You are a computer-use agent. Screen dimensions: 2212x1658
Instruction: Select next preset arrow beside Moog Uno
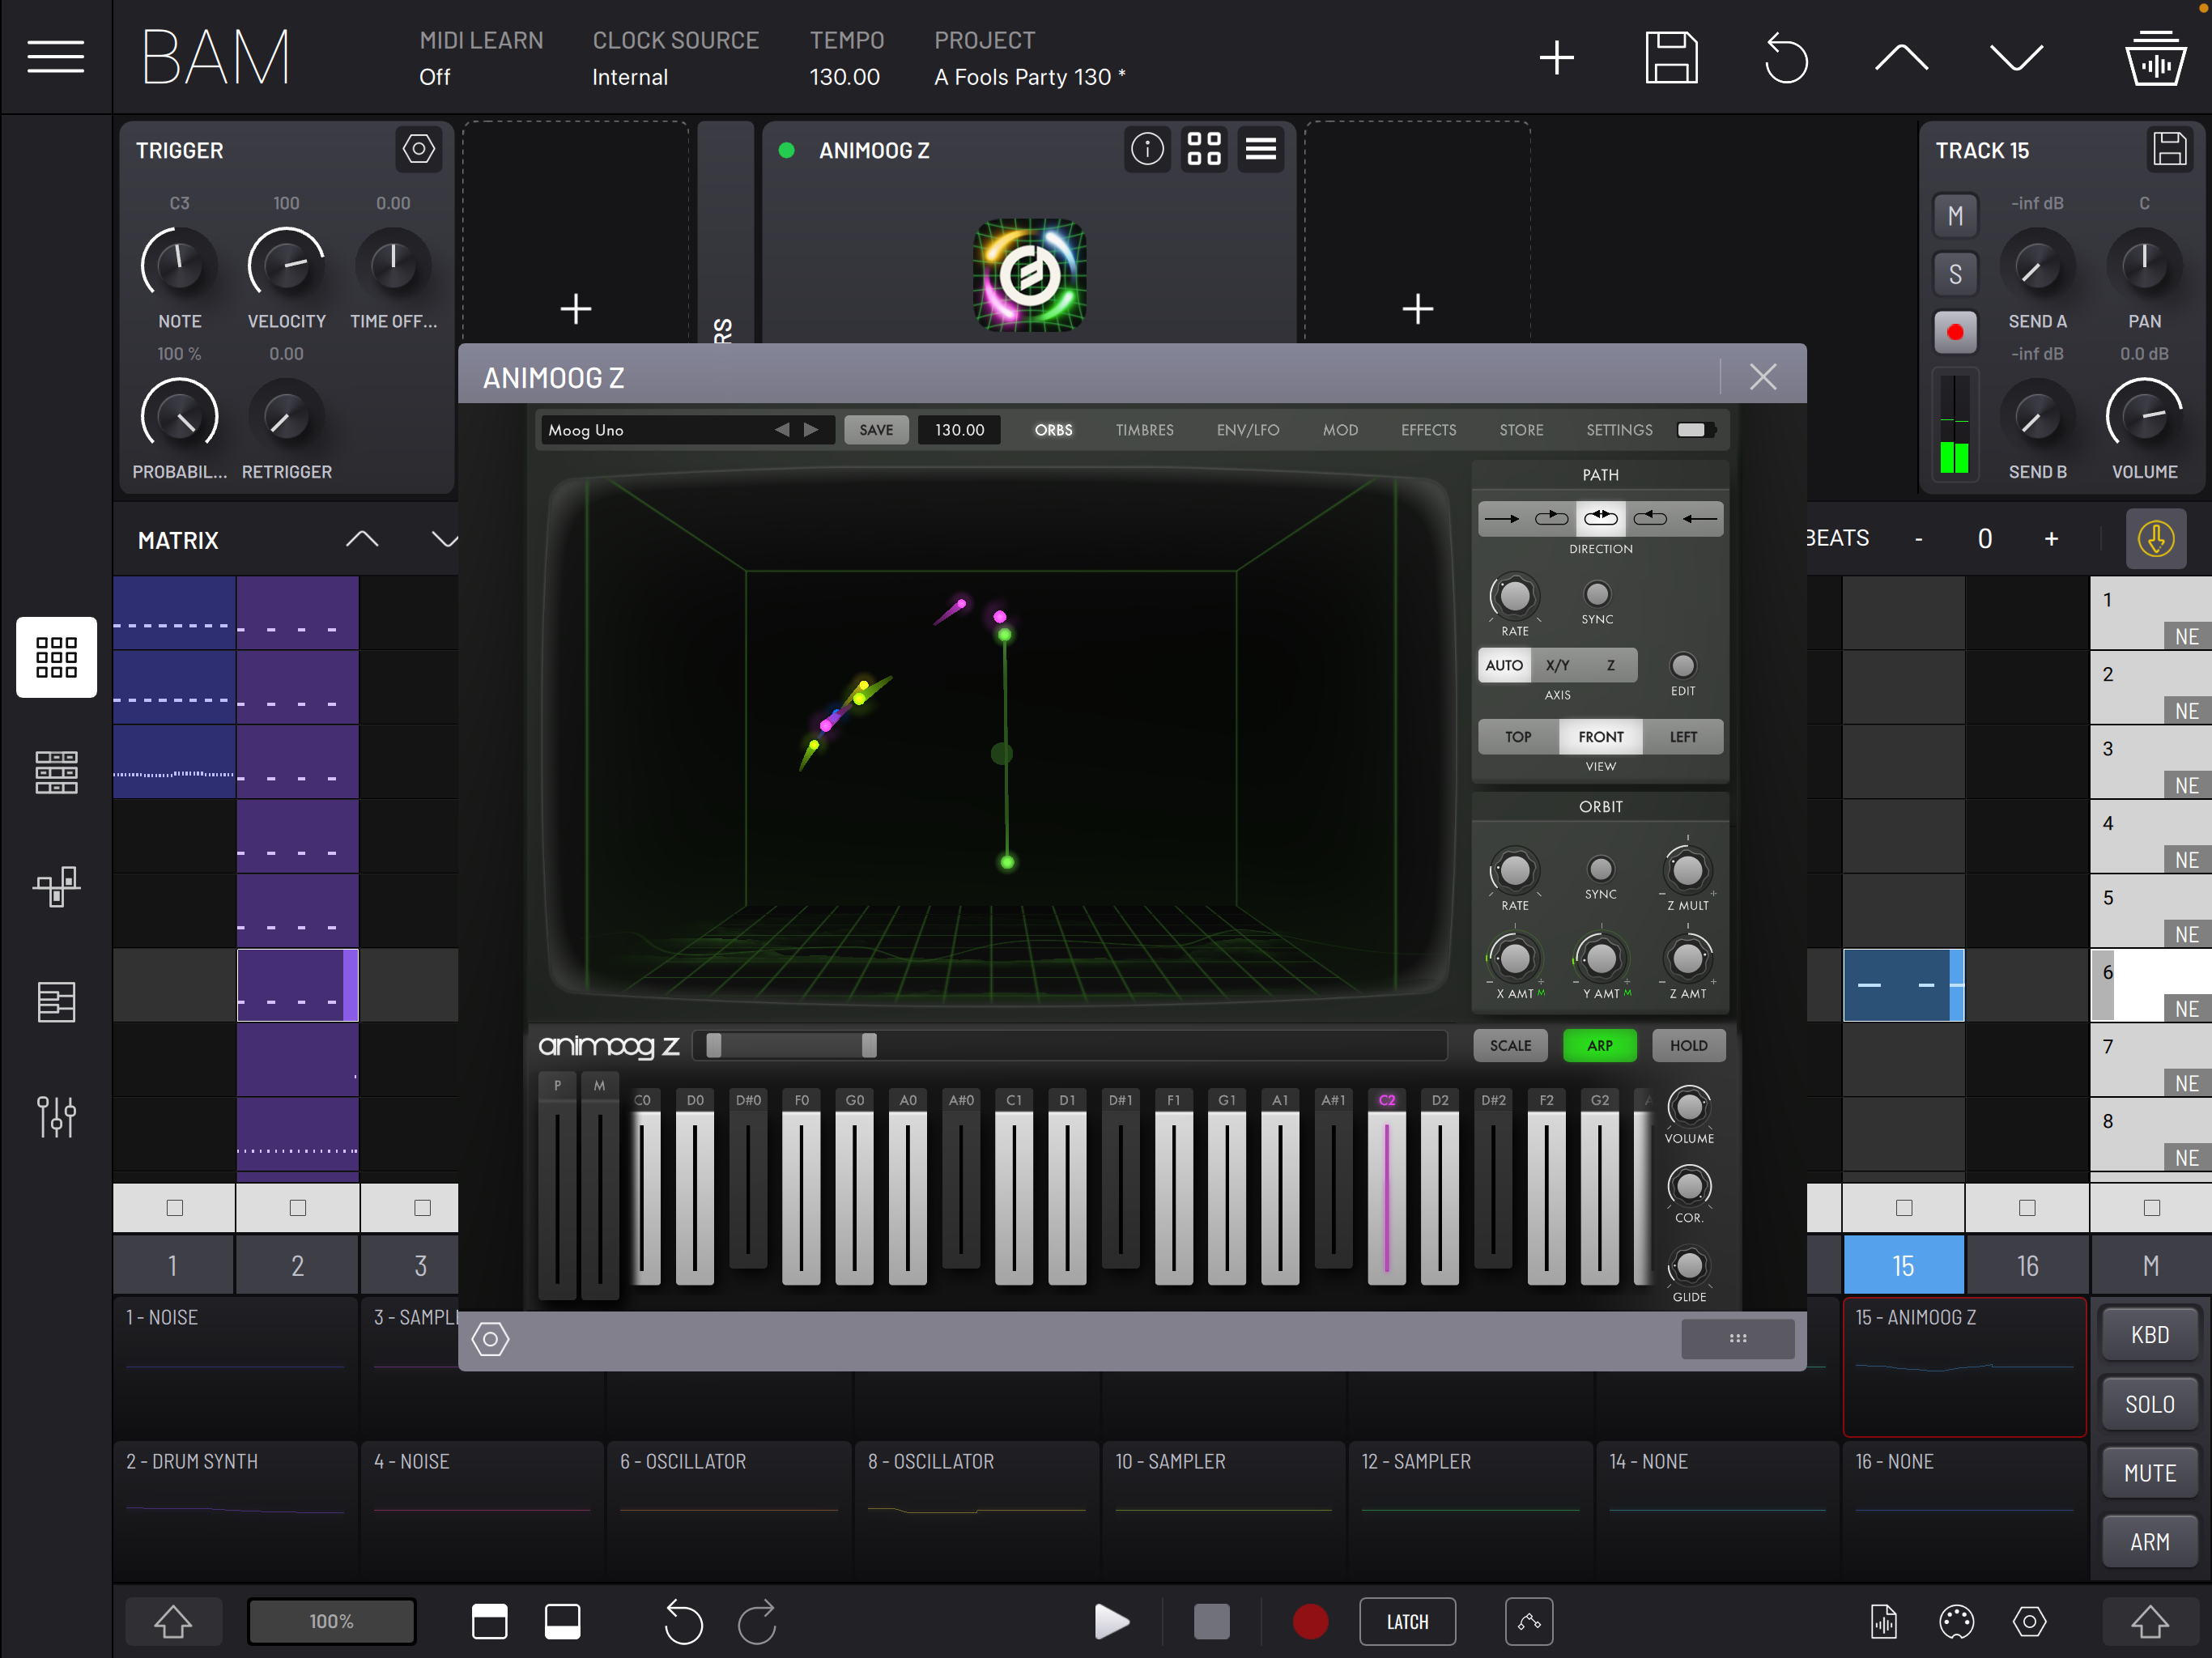tap(811, 430)
